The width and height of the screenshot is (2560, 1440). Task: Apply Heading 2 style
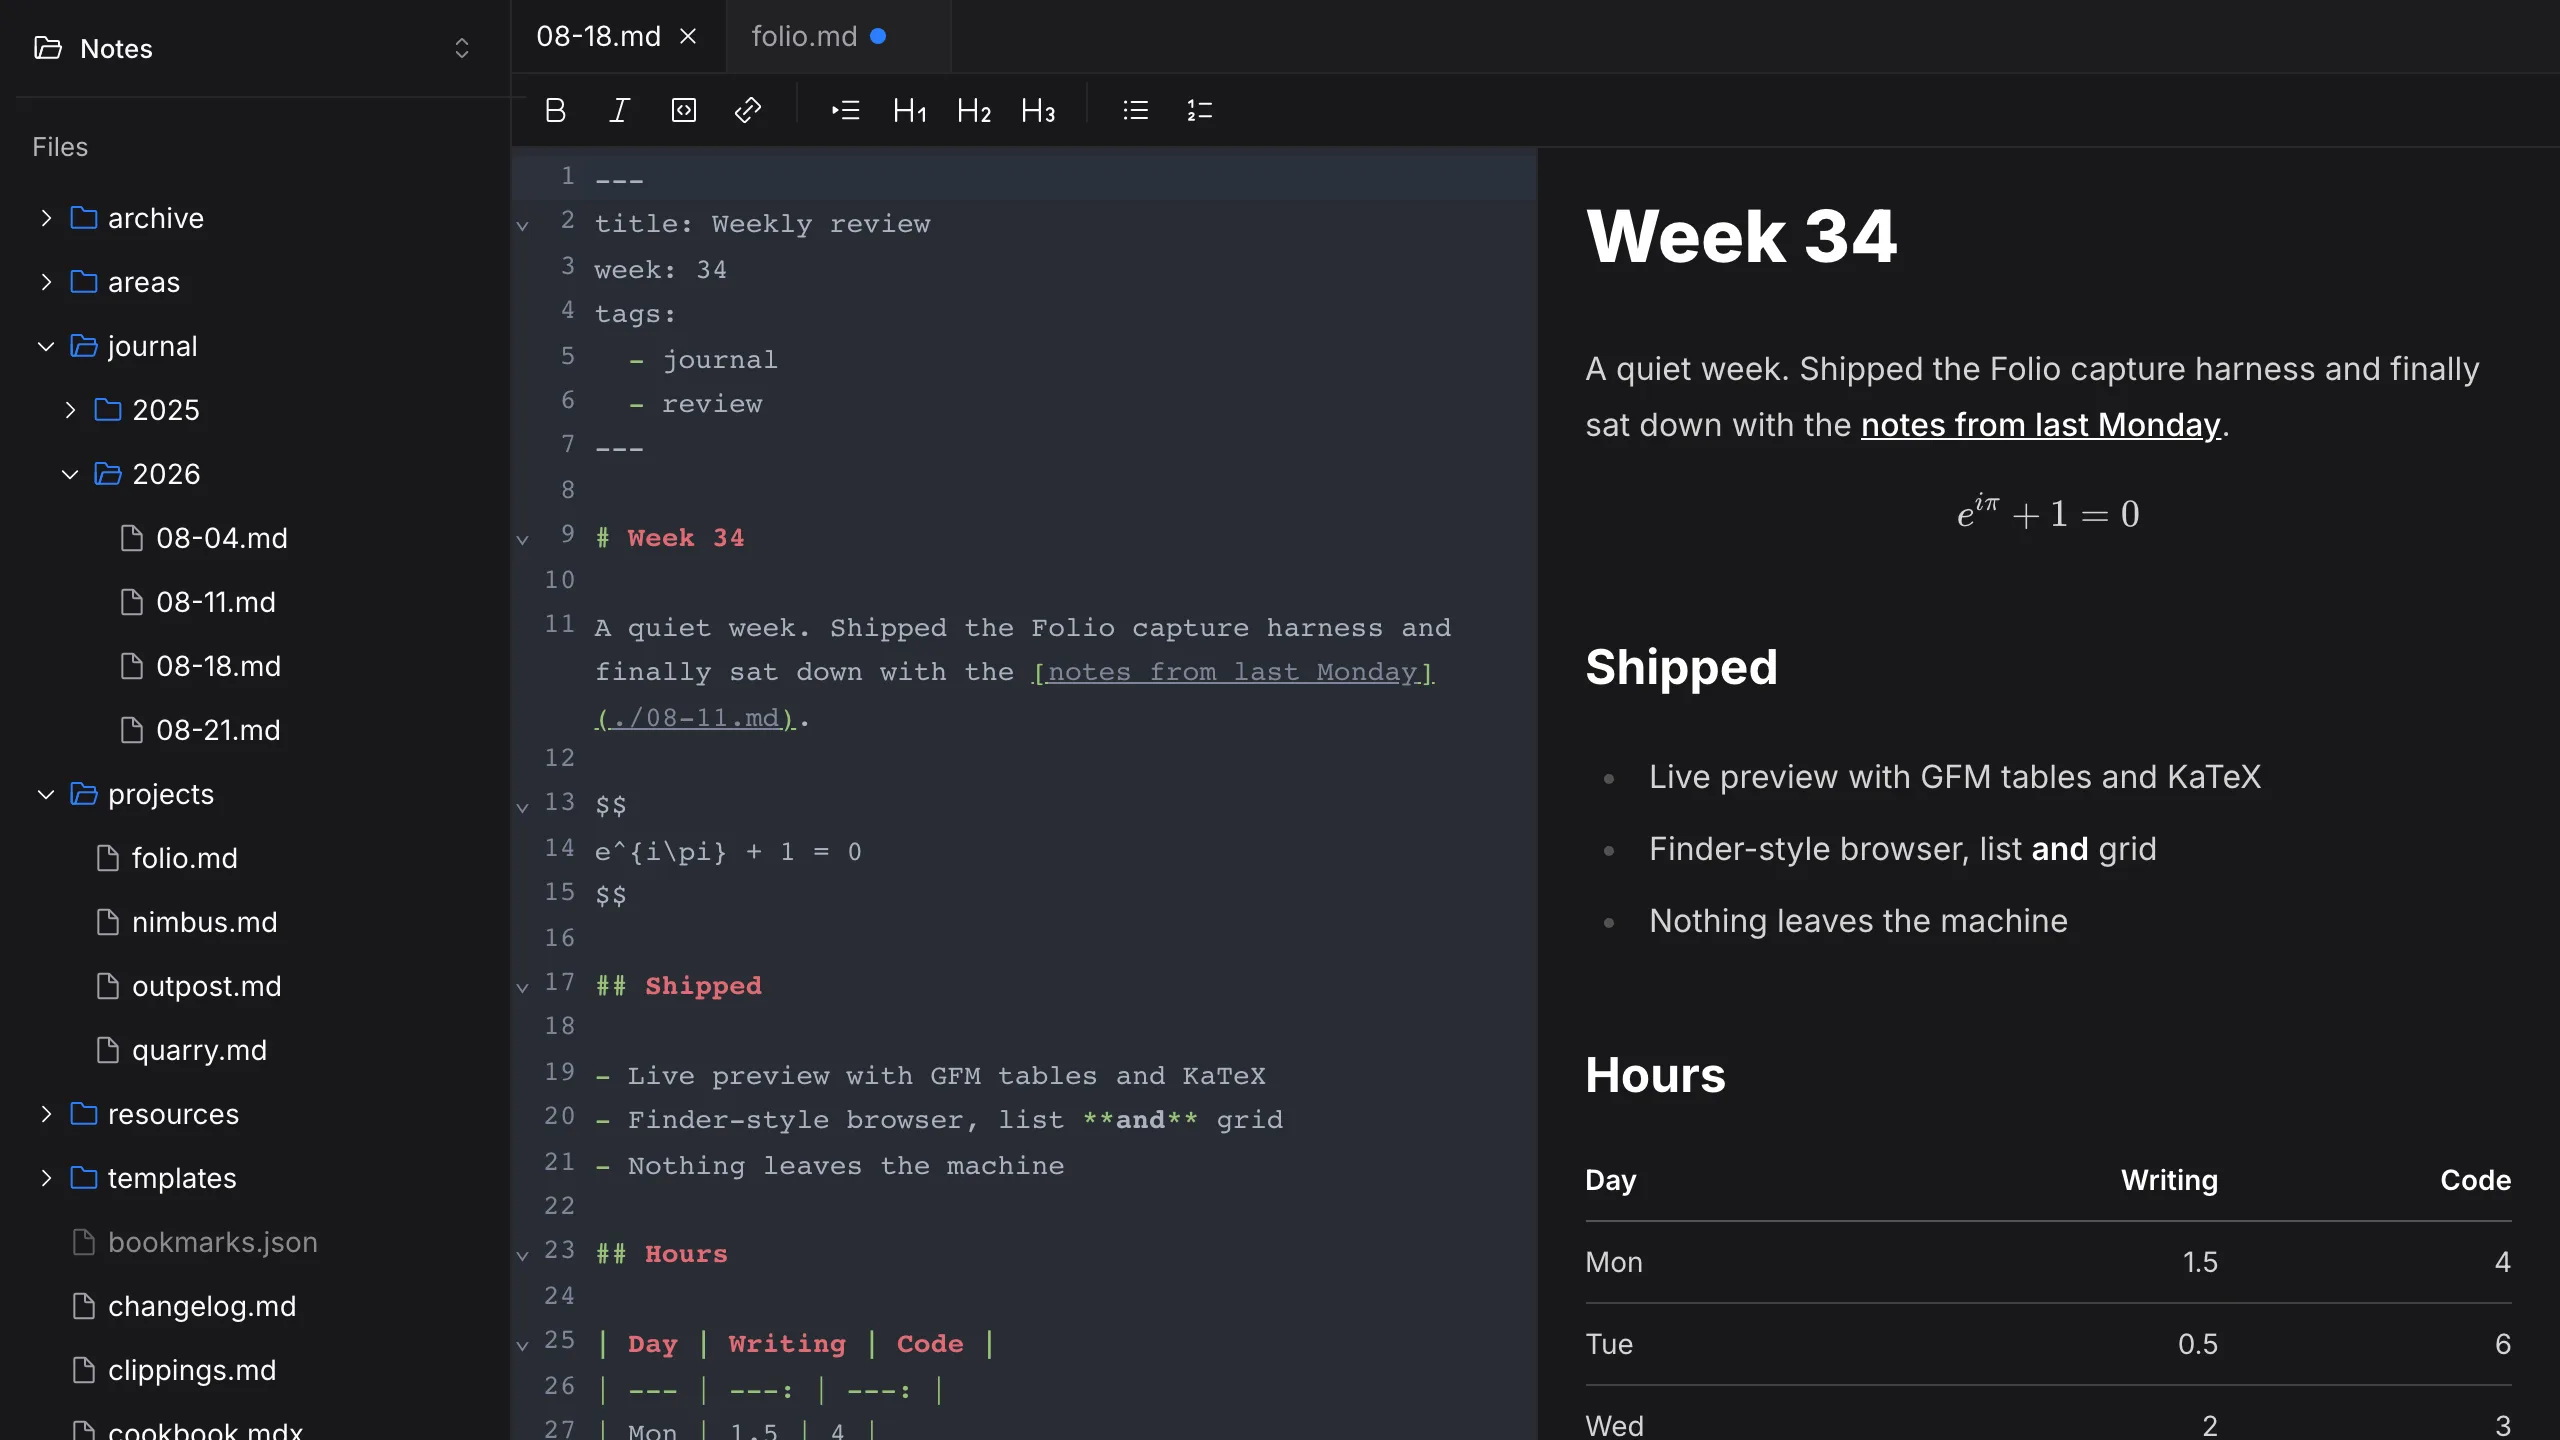[x=973, y=110]
